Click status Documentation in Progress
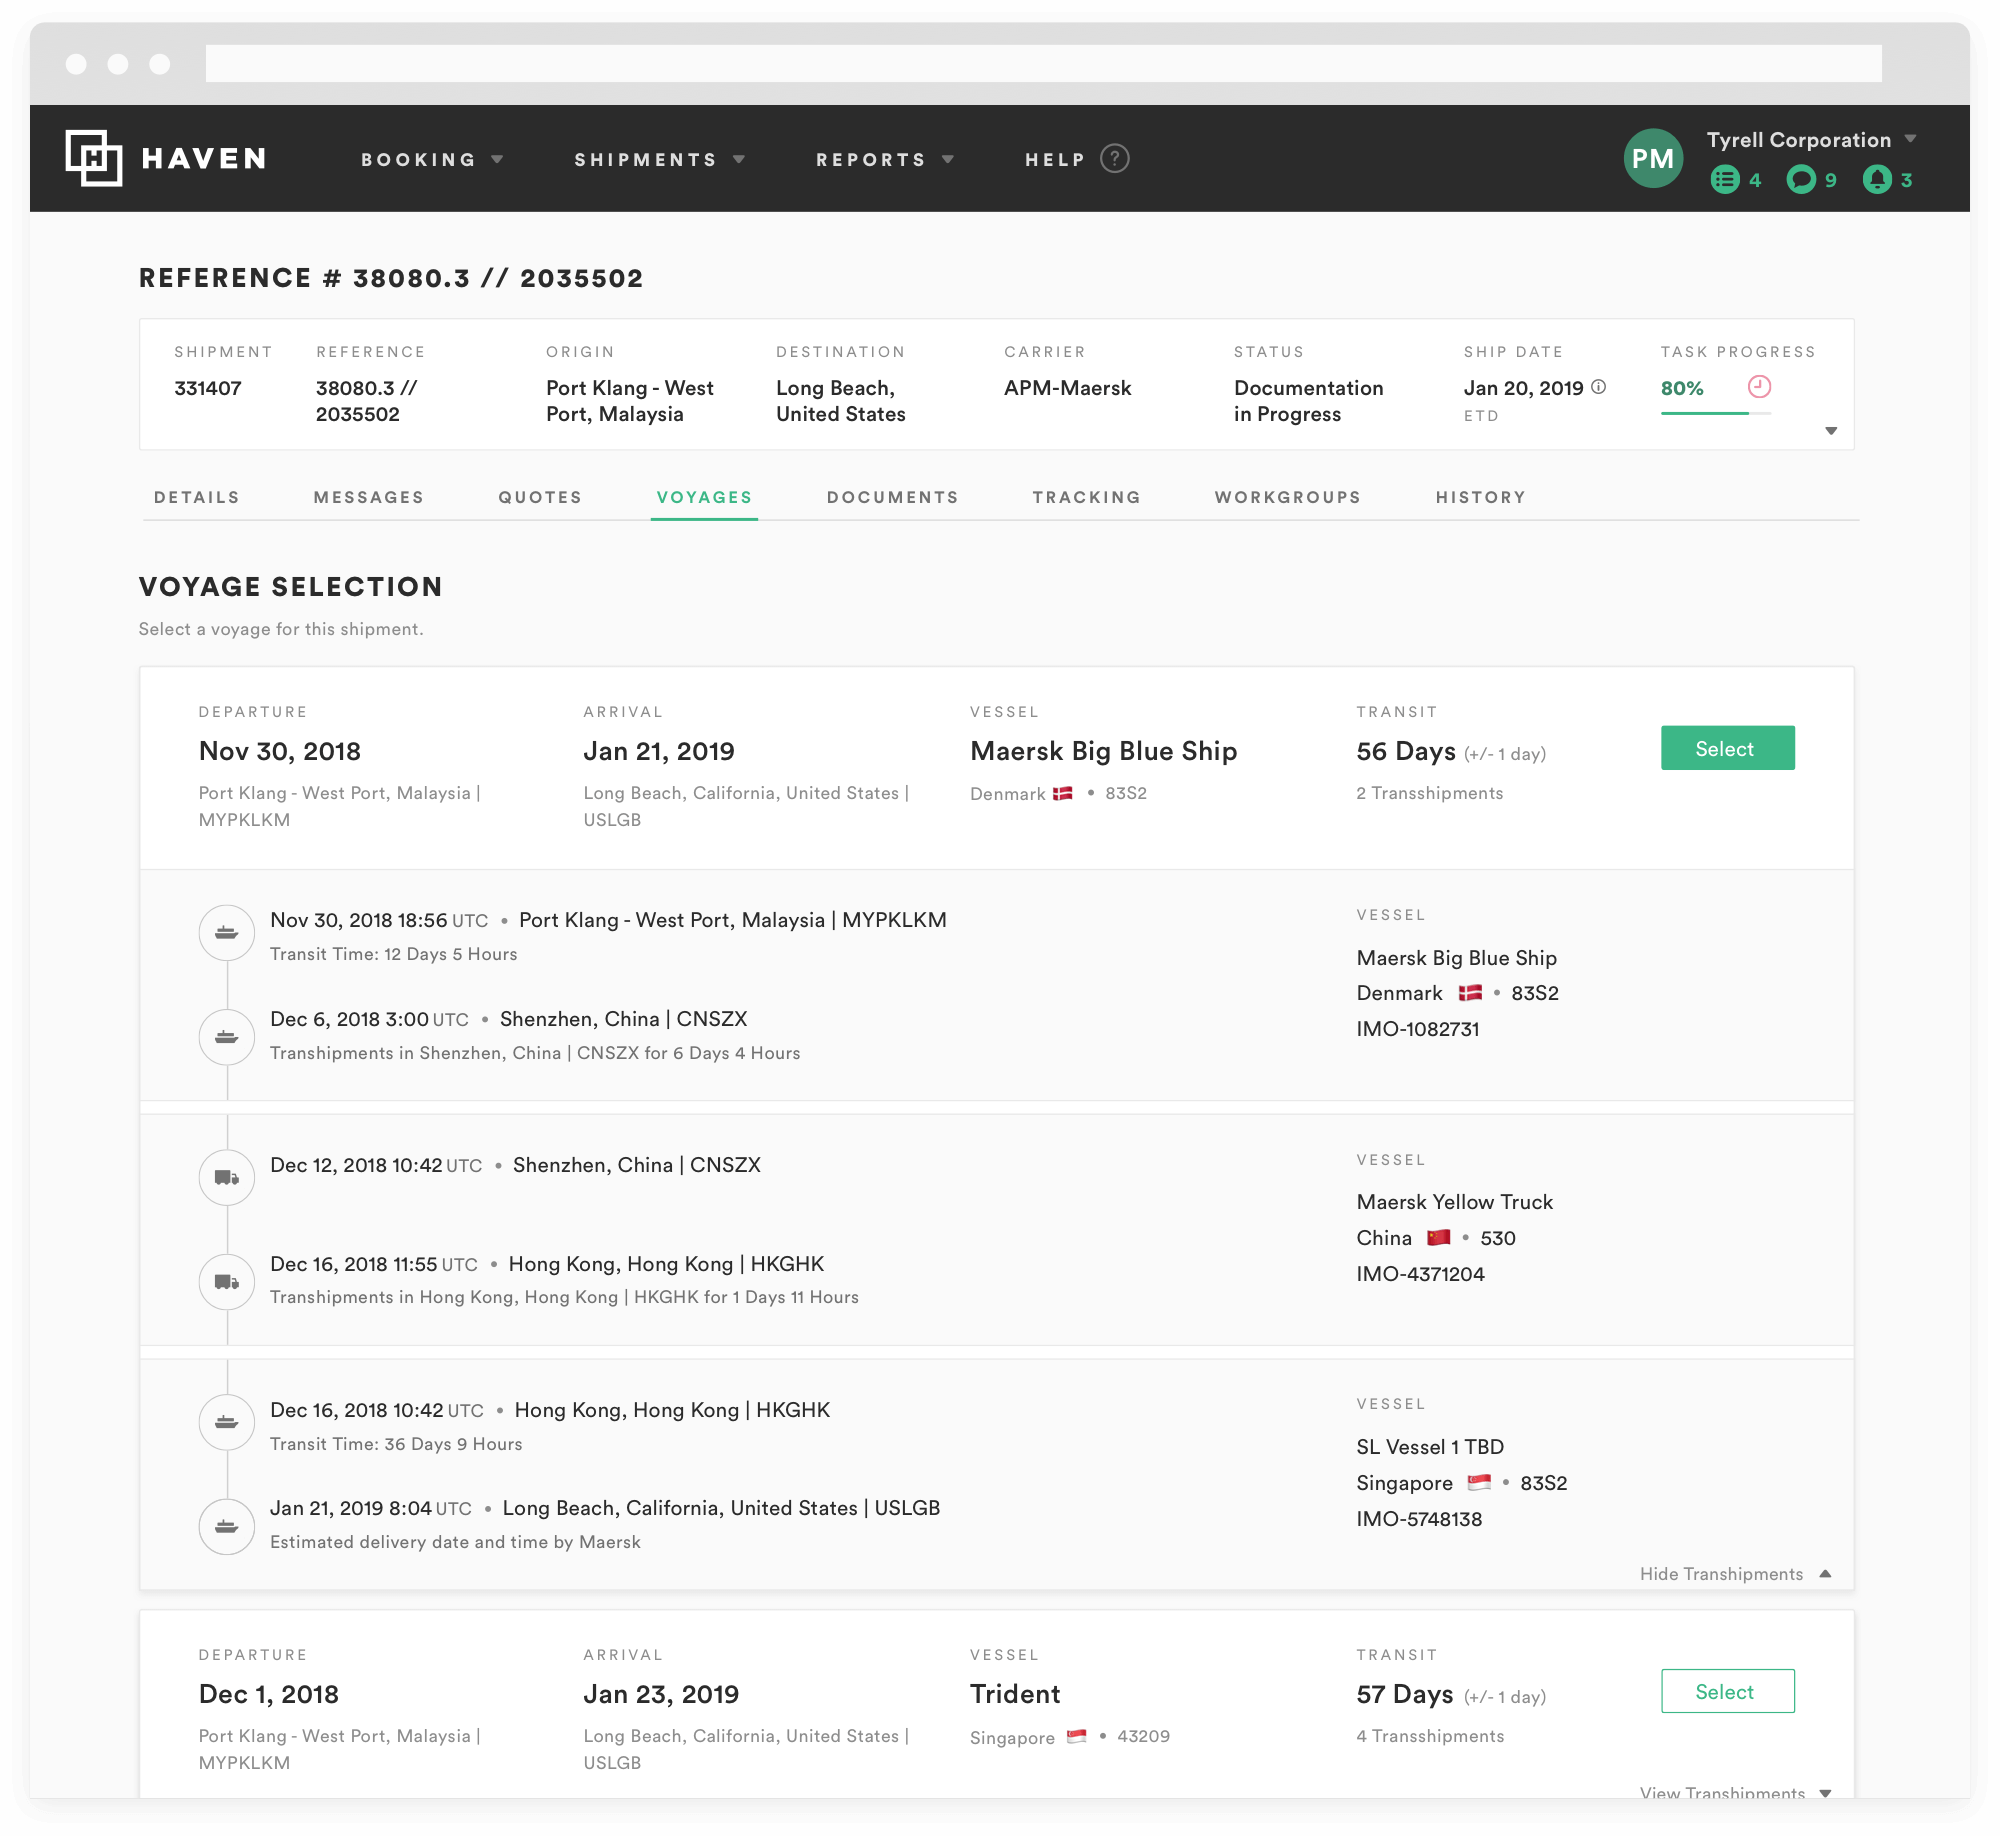Image resolution: width=2000 pixels, height=1836 pixels. click(x=1309, y=401)
